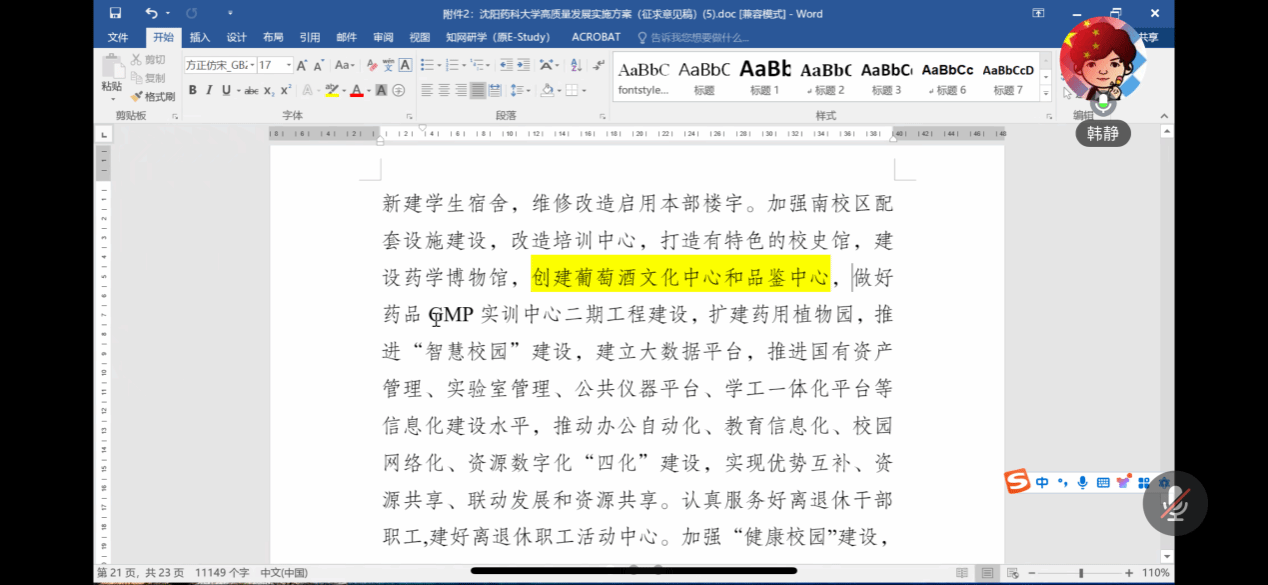1268x585 pixels.
Task: Open the font size 17 dropdown
Action: [289, 65]
